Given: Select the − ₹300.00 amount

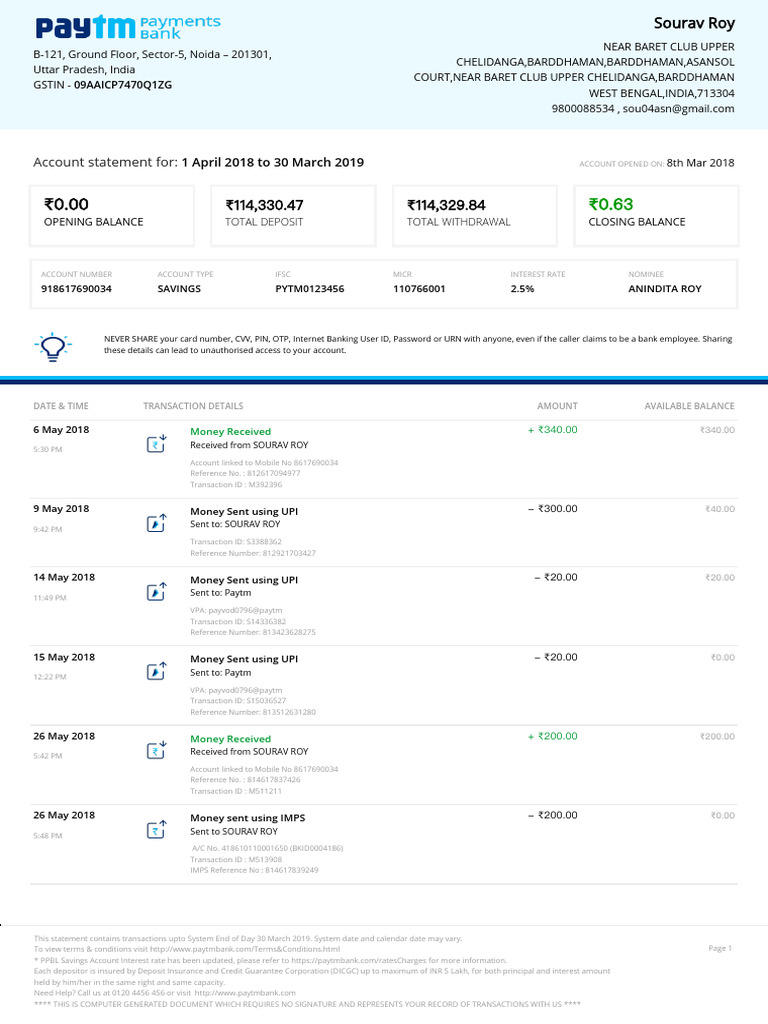Looking at the screenshot, I should pos(552,509).
